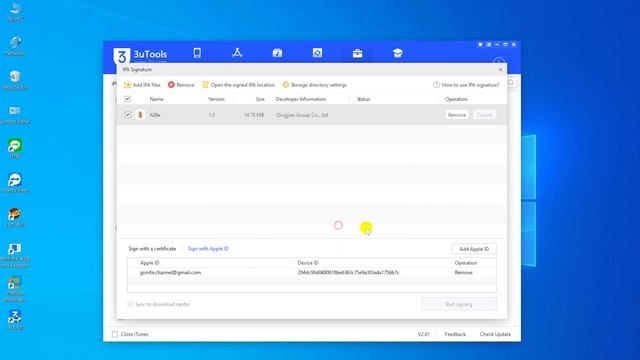Click Cancel button in the N3la row
The image size is (640, 360).
tap(484, 115)
